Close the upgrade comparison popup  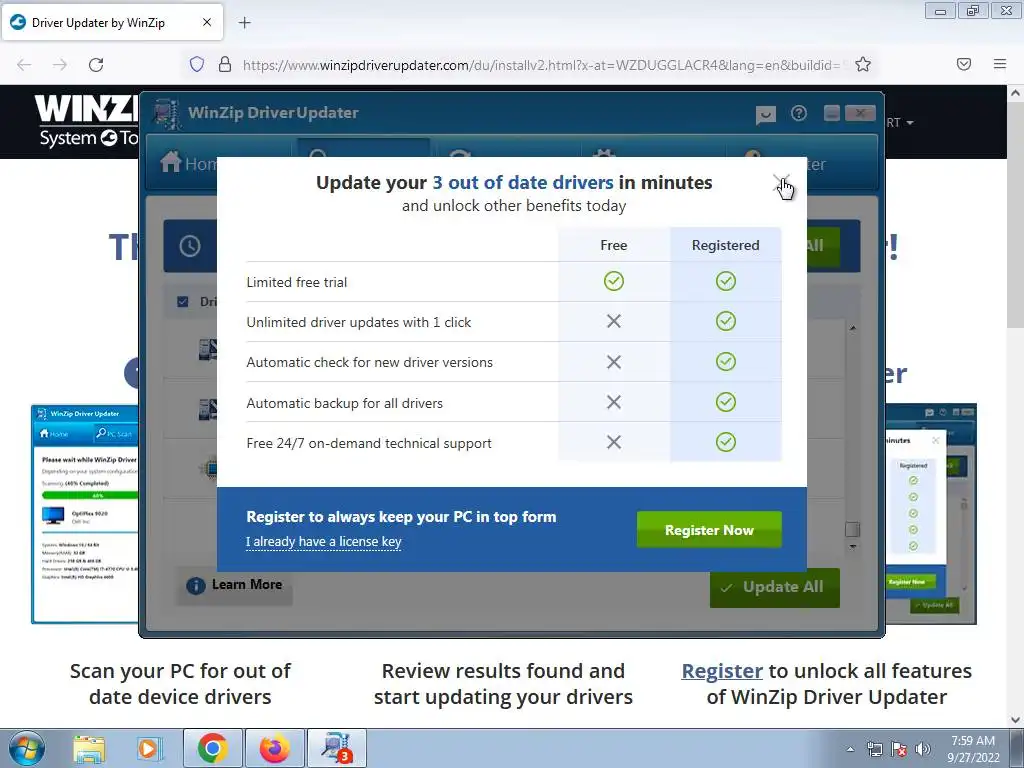pos(781,182)
